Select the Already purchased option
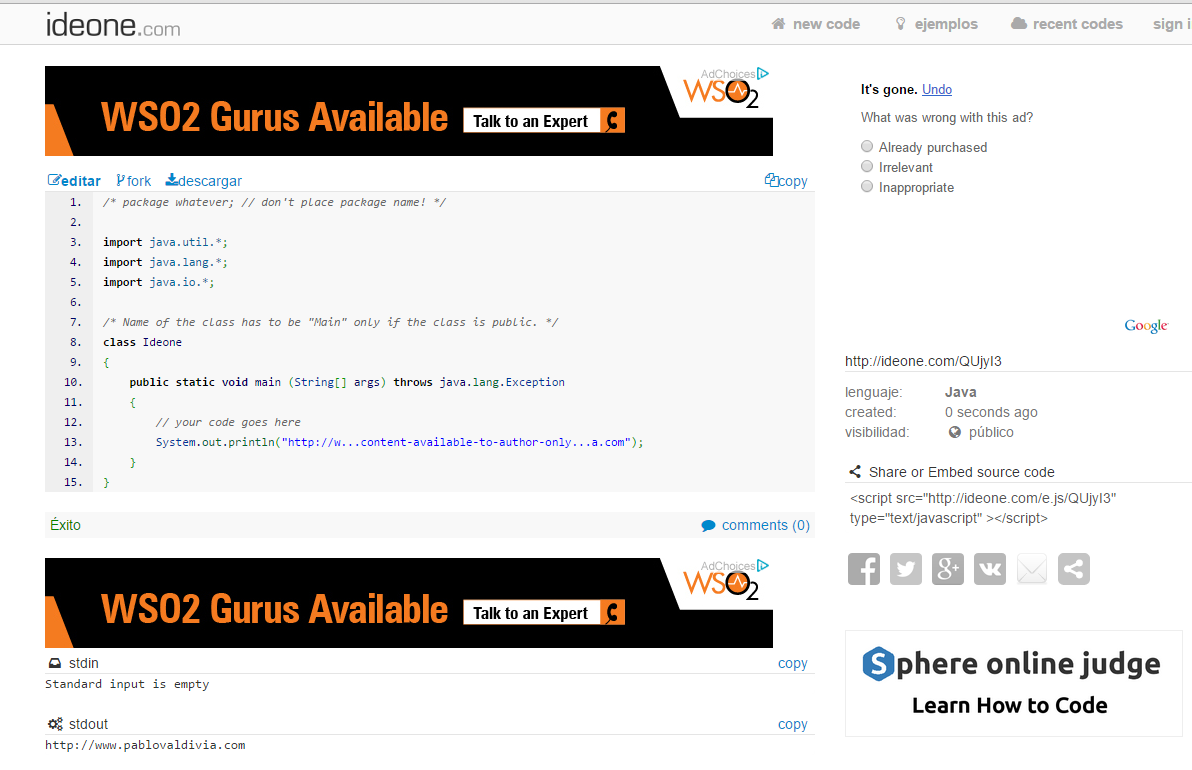The width and height of the screenshot is (1192, 770). [x=867, y=146]
